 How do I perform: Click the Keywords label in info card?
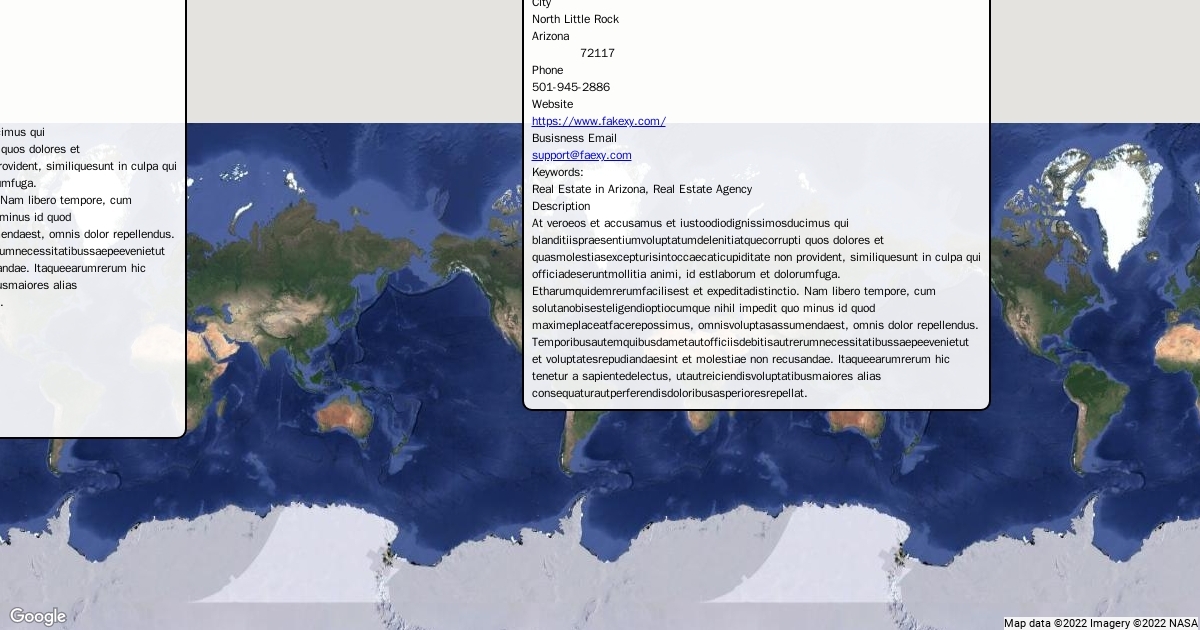(557, 172)
